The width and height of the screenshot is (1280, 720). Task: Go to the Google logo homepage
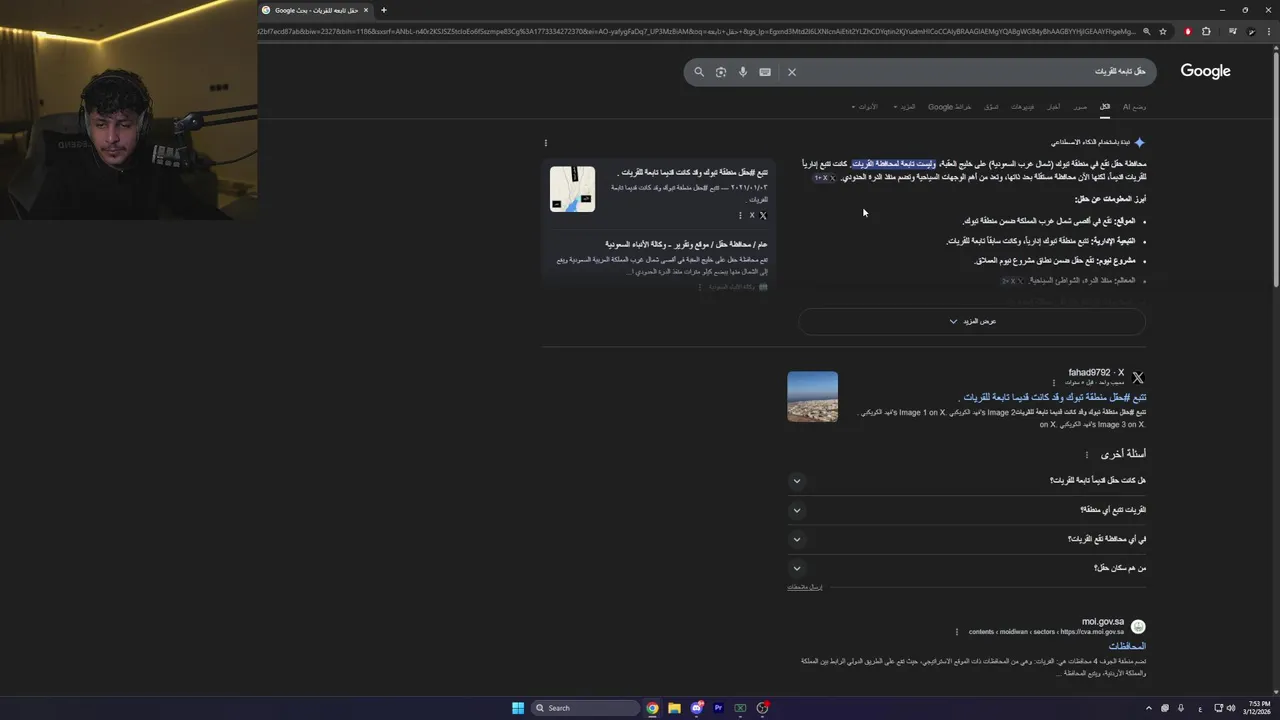[x=1205, y=71]
